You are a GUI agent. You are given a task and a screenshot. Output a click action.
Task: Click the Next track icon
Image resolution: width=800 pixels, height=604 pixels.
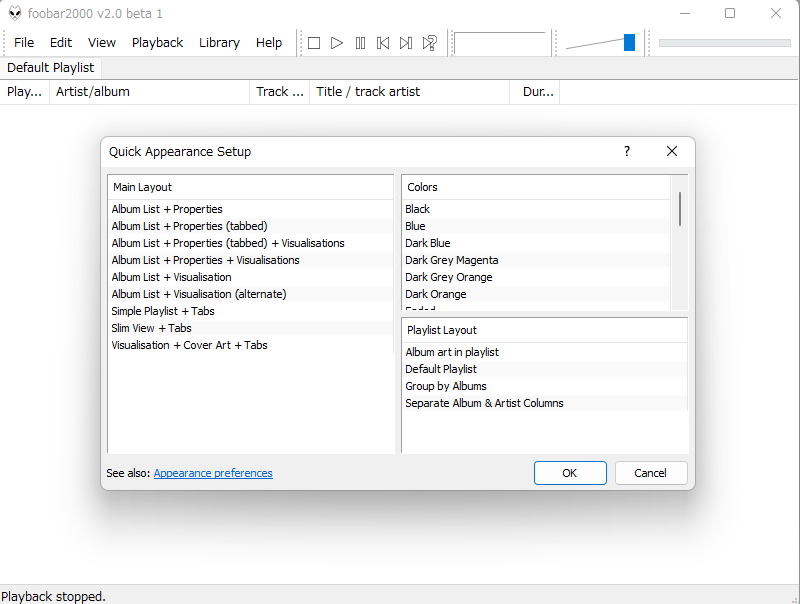coord(406,42)
